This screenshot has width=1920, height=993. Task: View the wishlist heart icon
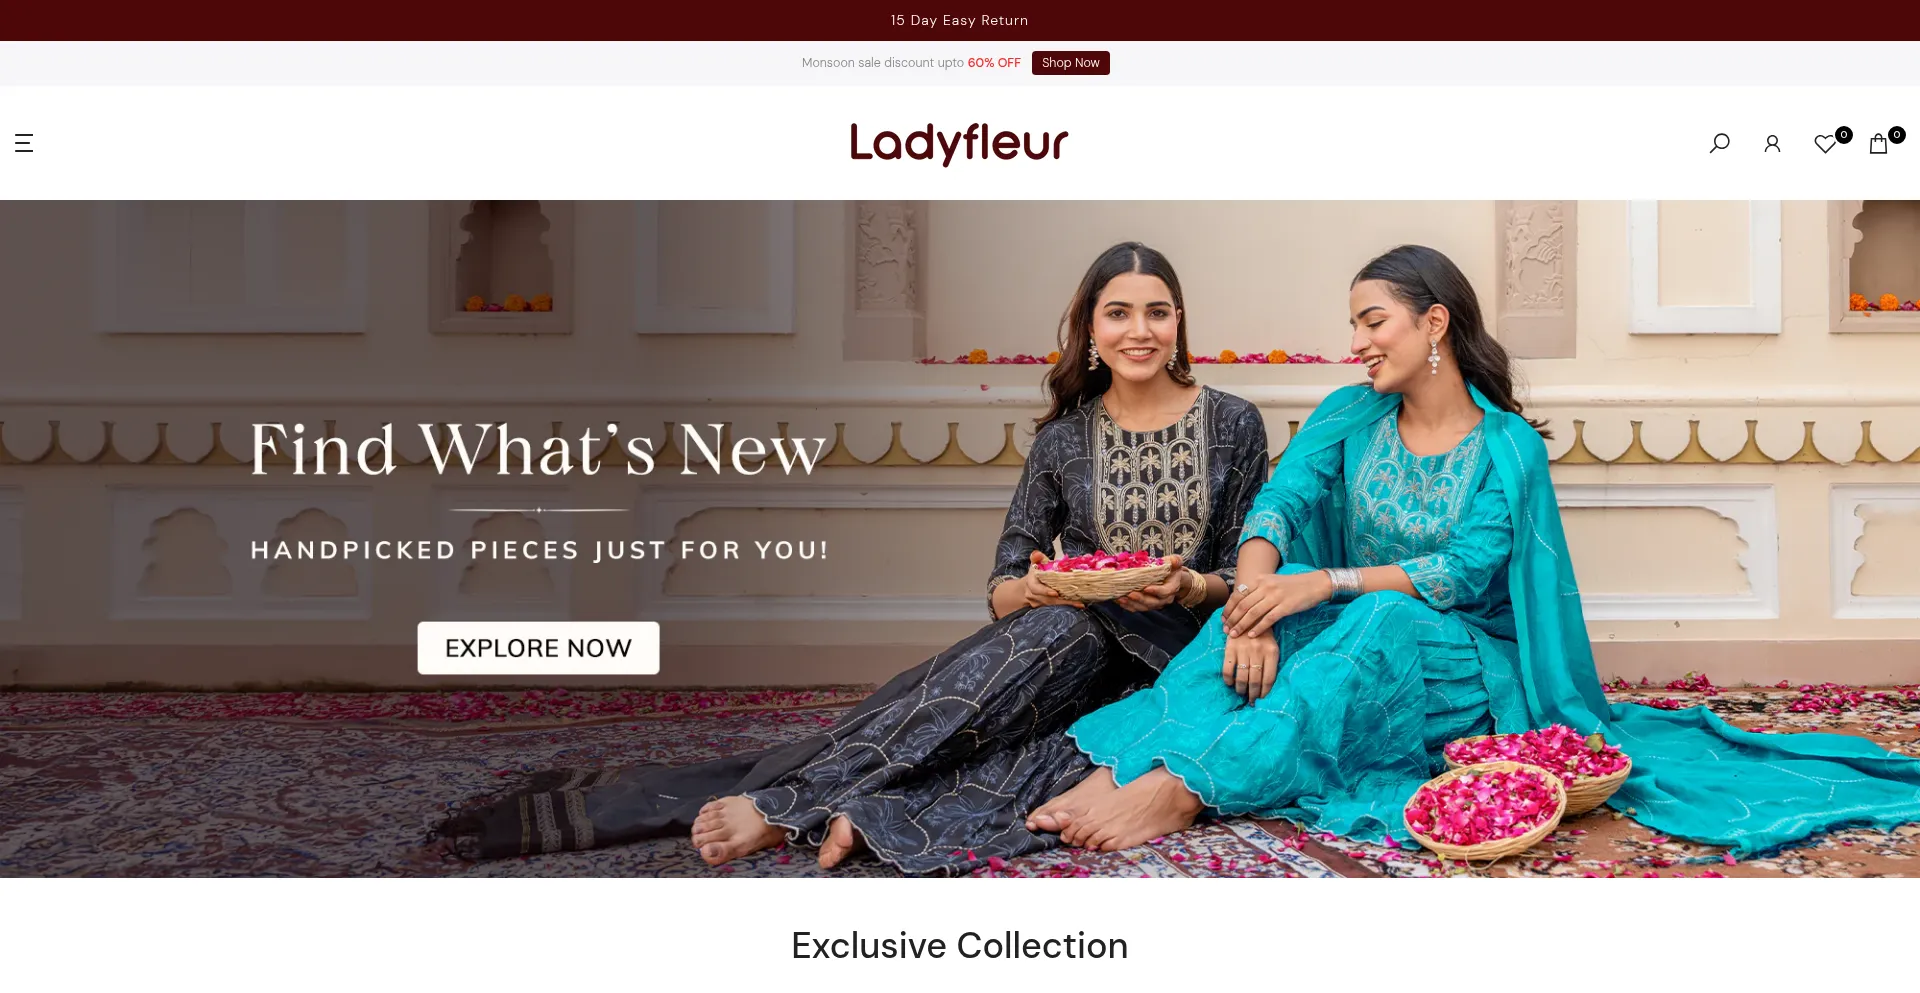pyautogui.click(x=1825, y=144)
